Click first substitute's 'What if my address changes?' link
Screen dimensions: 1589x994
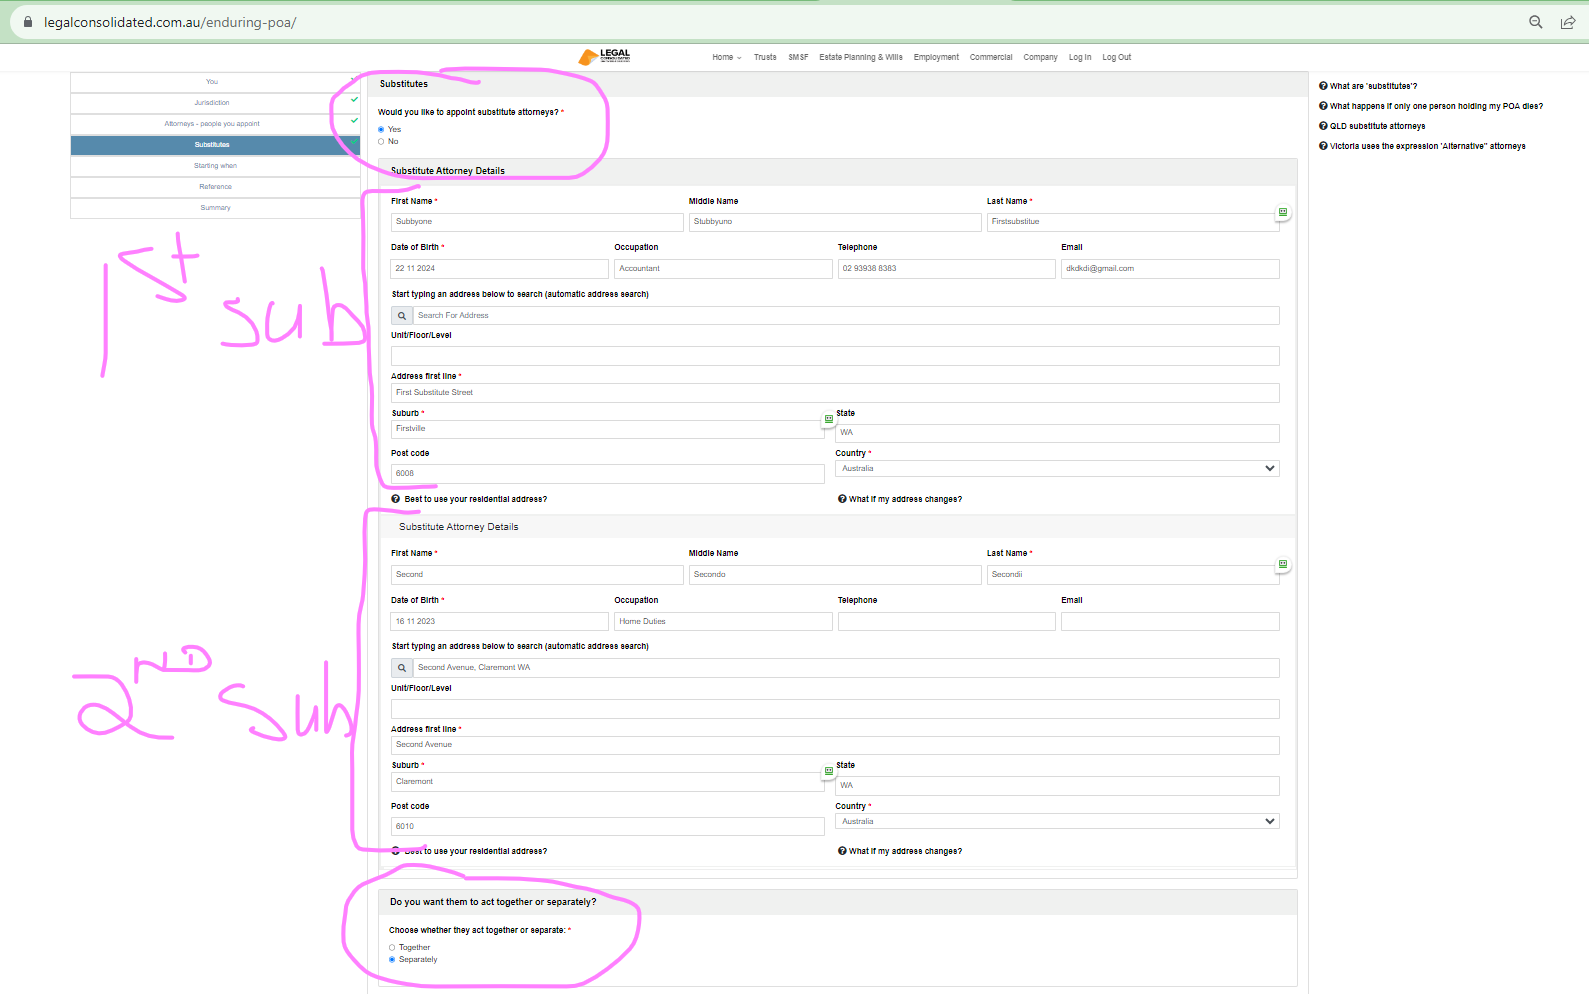tap(905, 499)
